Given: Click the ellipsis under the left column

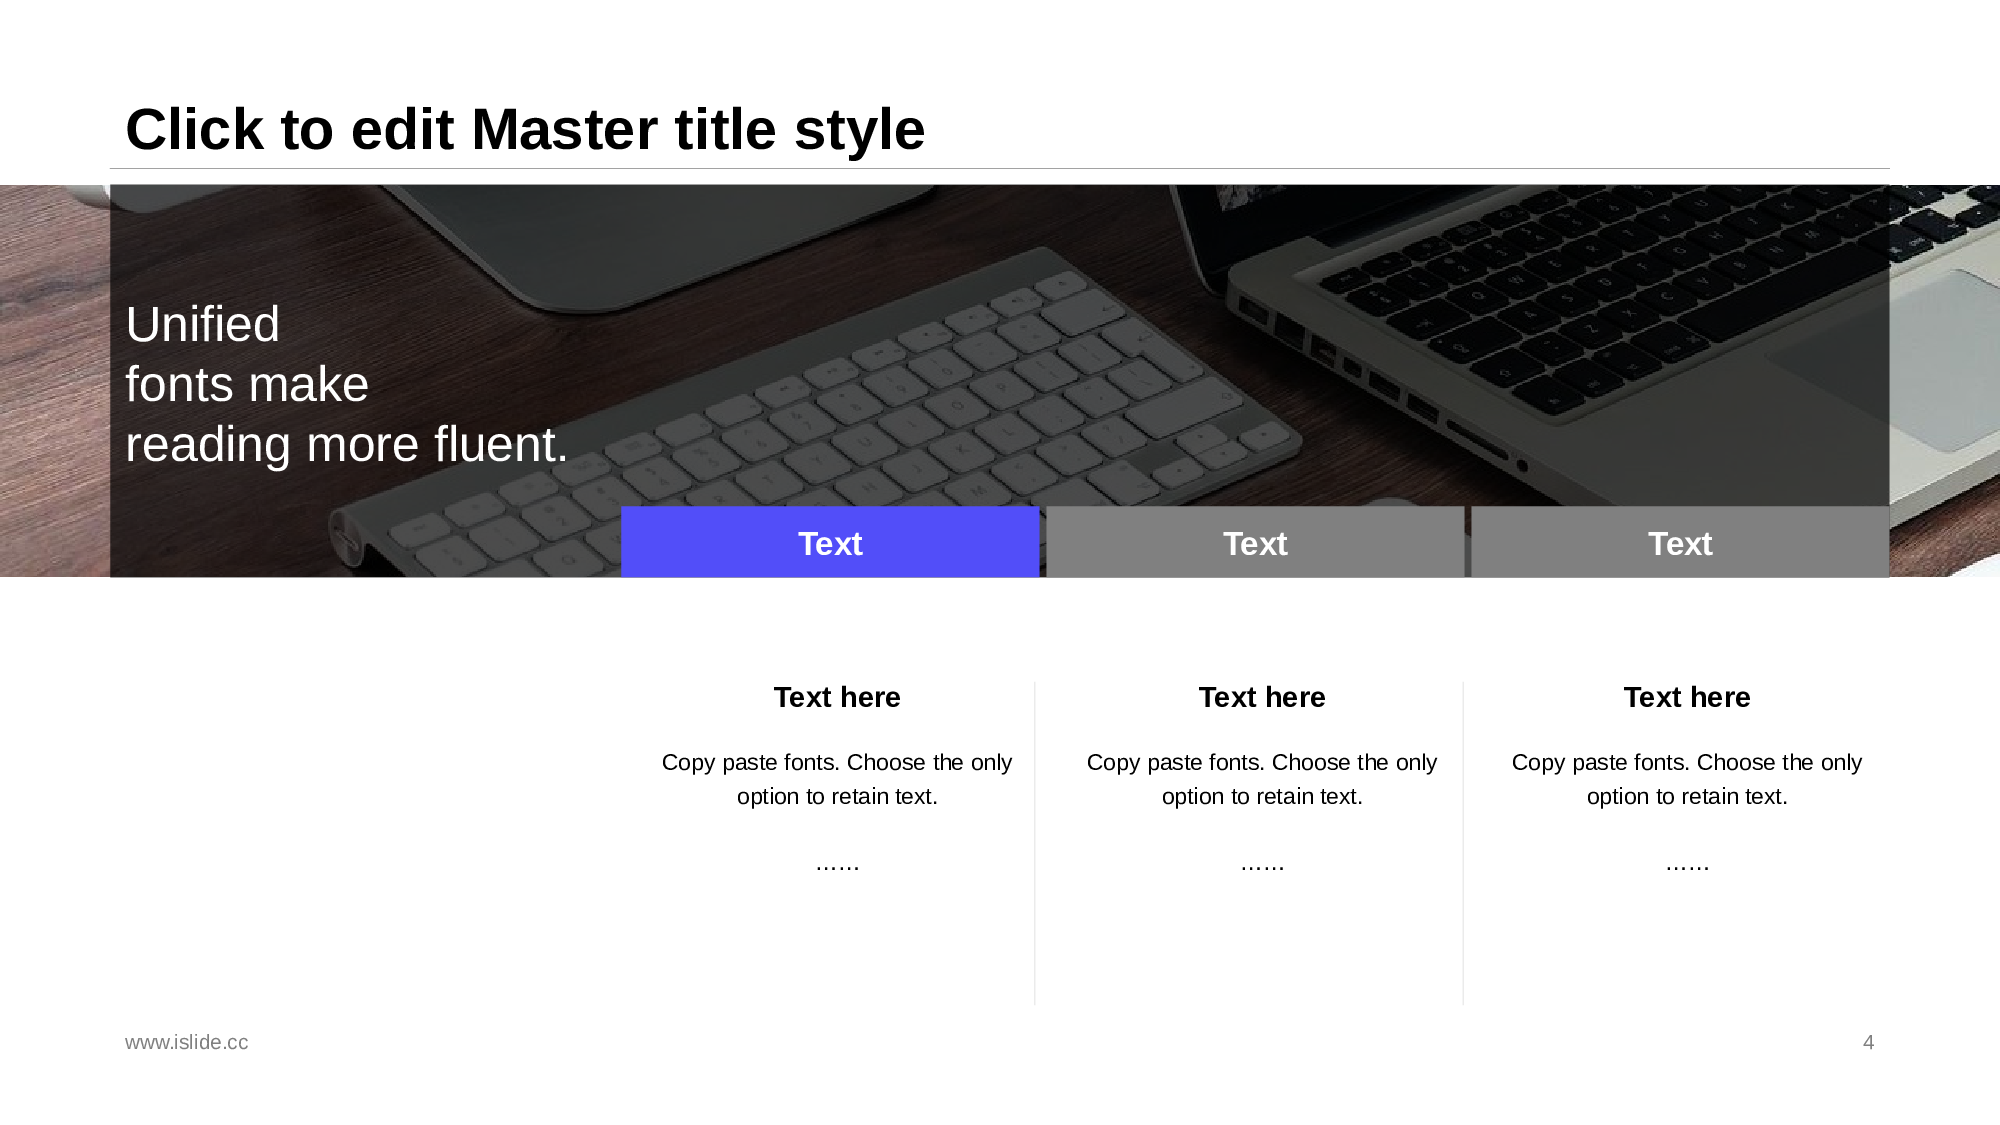Looking at the screenshot, I should (x=837, y=865).
